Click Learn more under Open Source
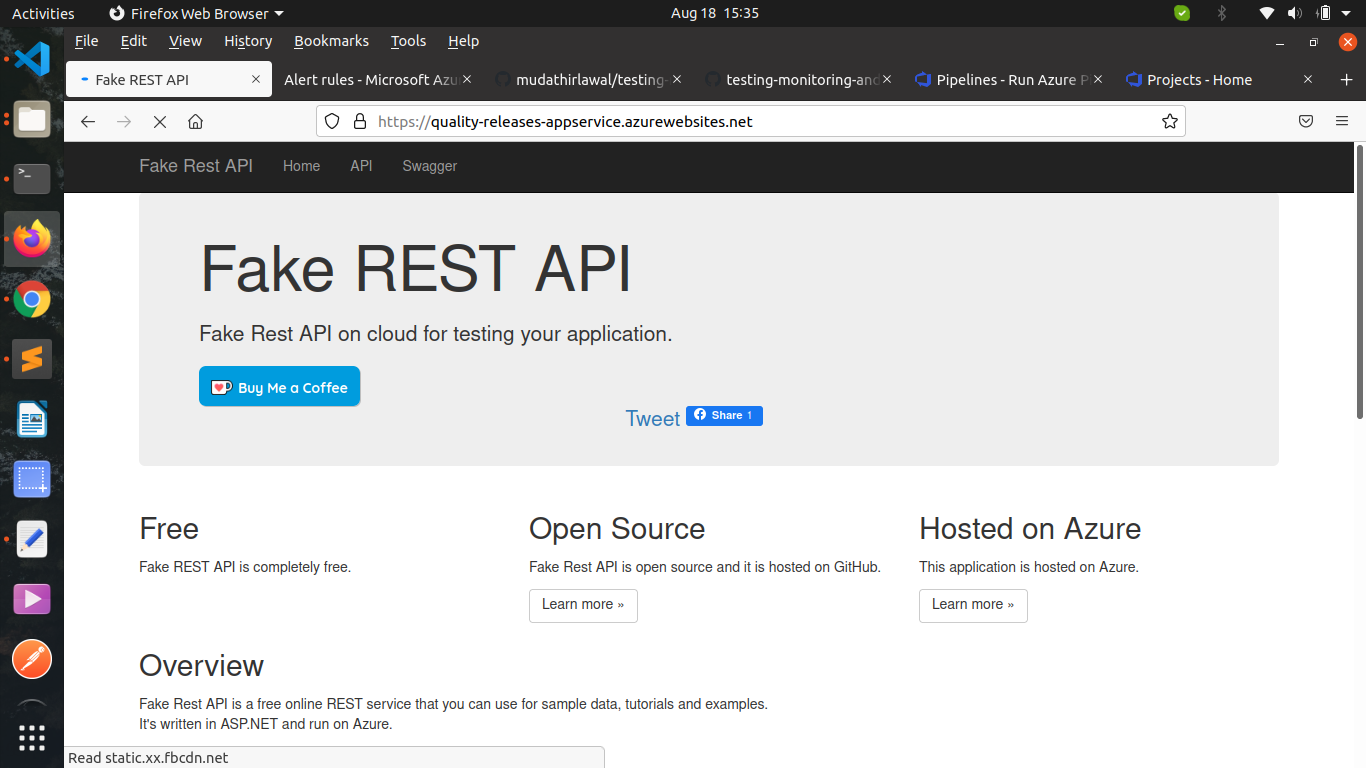 pos(582,605)
